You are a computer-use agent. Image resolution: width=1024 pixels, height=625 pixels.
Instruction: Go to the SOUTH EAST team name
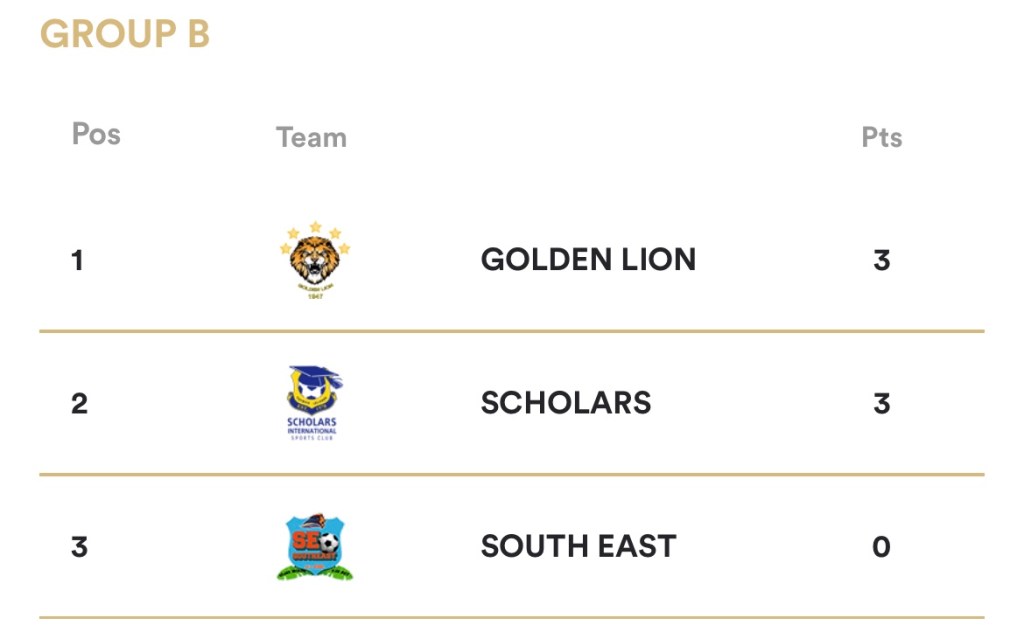578,547
